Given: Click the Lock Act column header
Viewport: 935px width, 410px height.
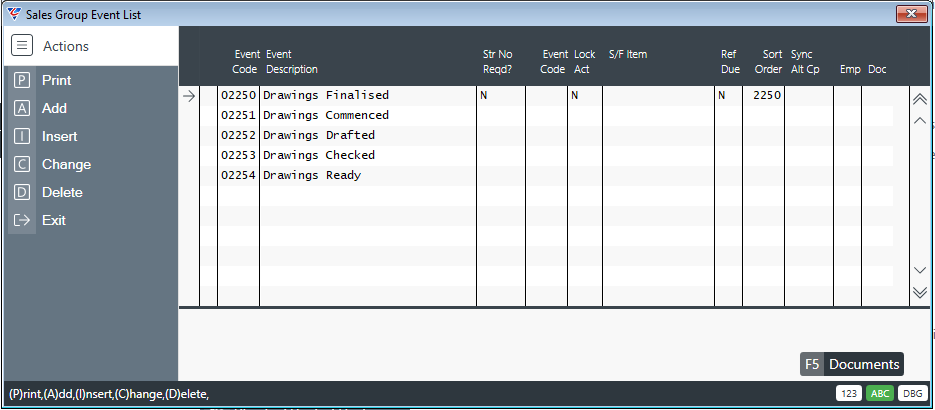Looking at the screenshot, I should (584, 62).
